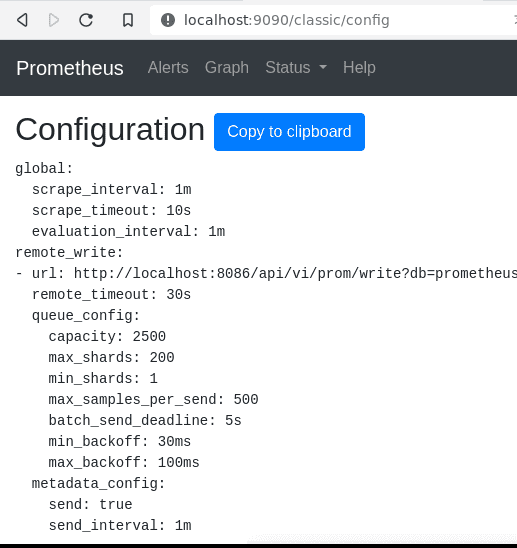This screenshot has width=517, height=548.
Task: Open the Help link in the navbar
Action: tap(359, 67)
